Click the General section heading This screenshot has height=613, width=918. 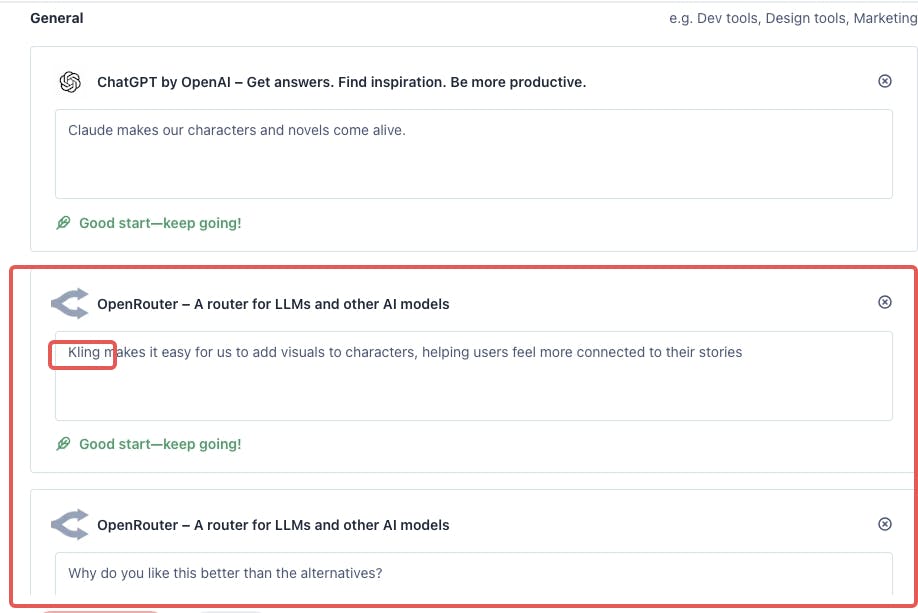pos(57,18)
